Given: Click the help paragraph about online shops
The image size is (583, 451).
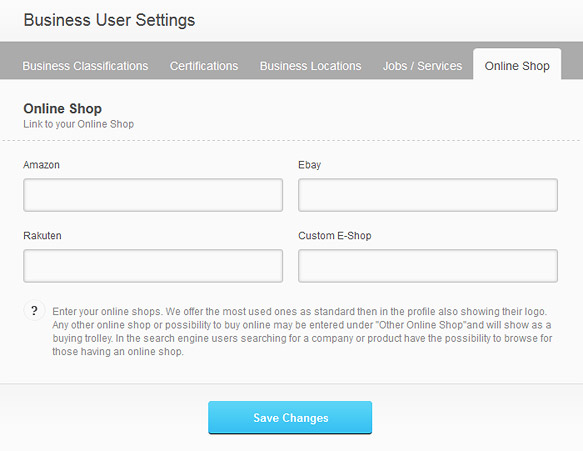Looking at the screenshot, I should [302, 331].
